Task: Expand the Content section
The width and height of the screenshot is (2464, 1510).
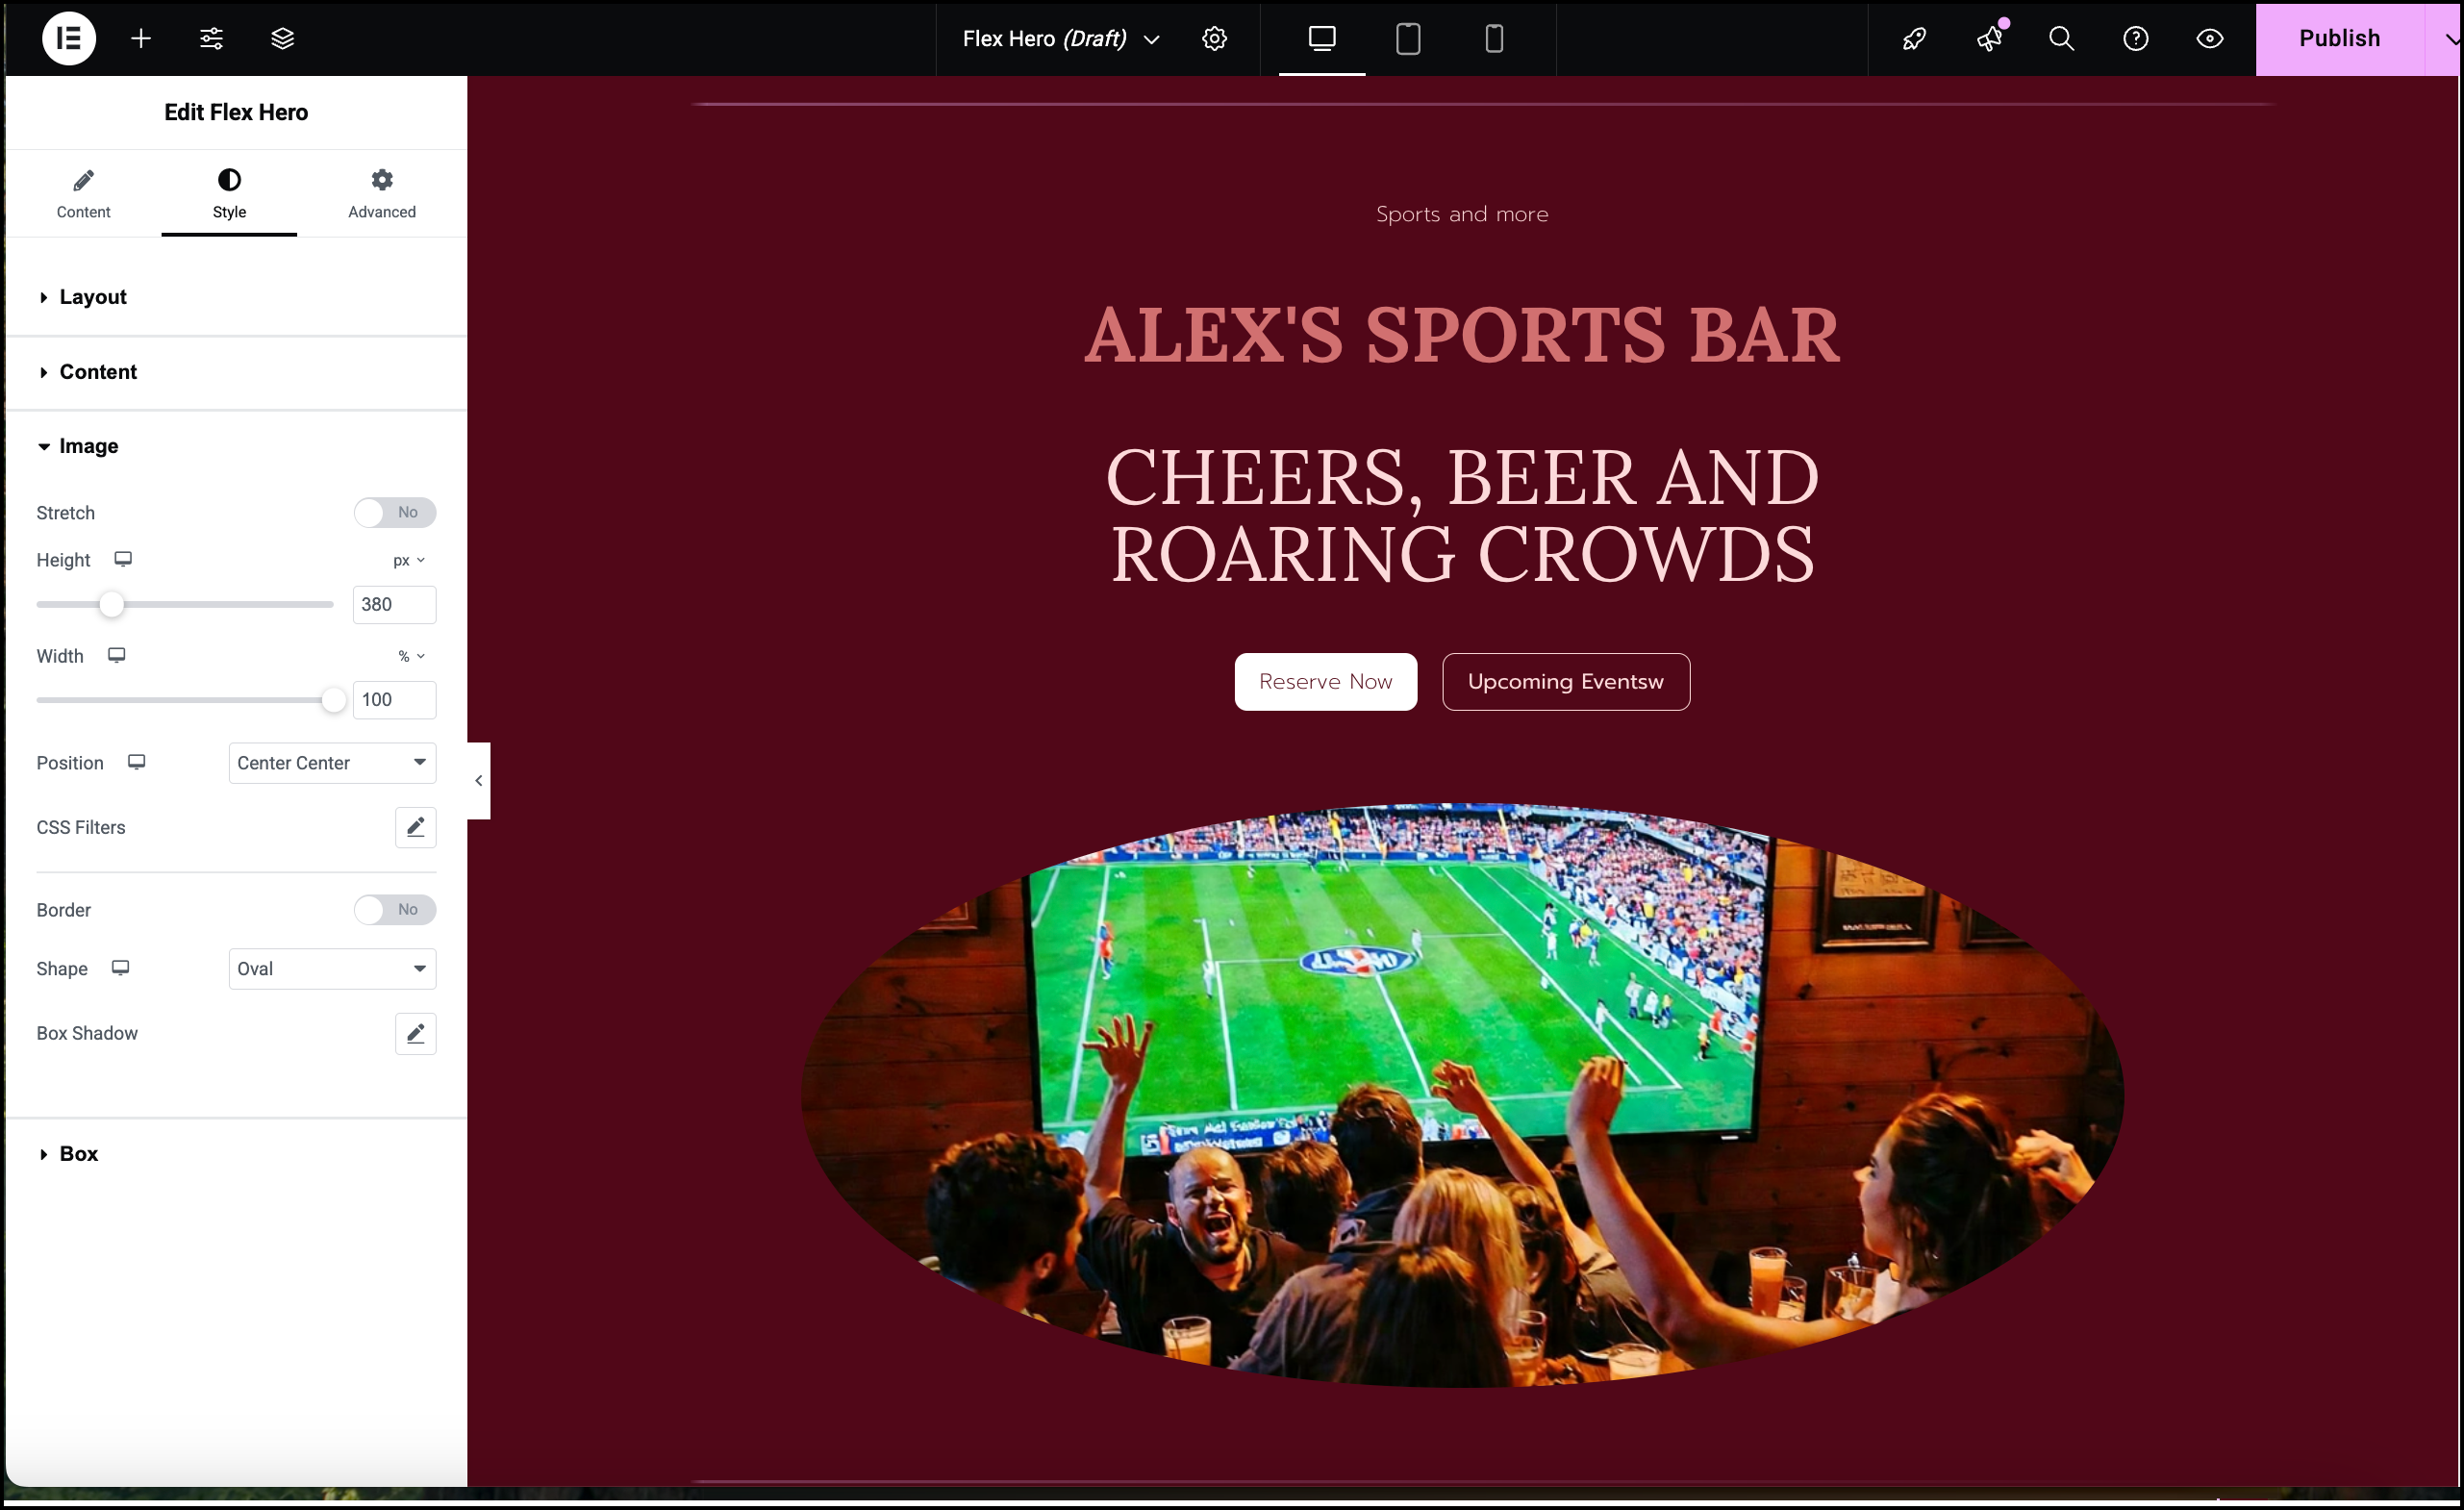Action: [x=97, y=371]
